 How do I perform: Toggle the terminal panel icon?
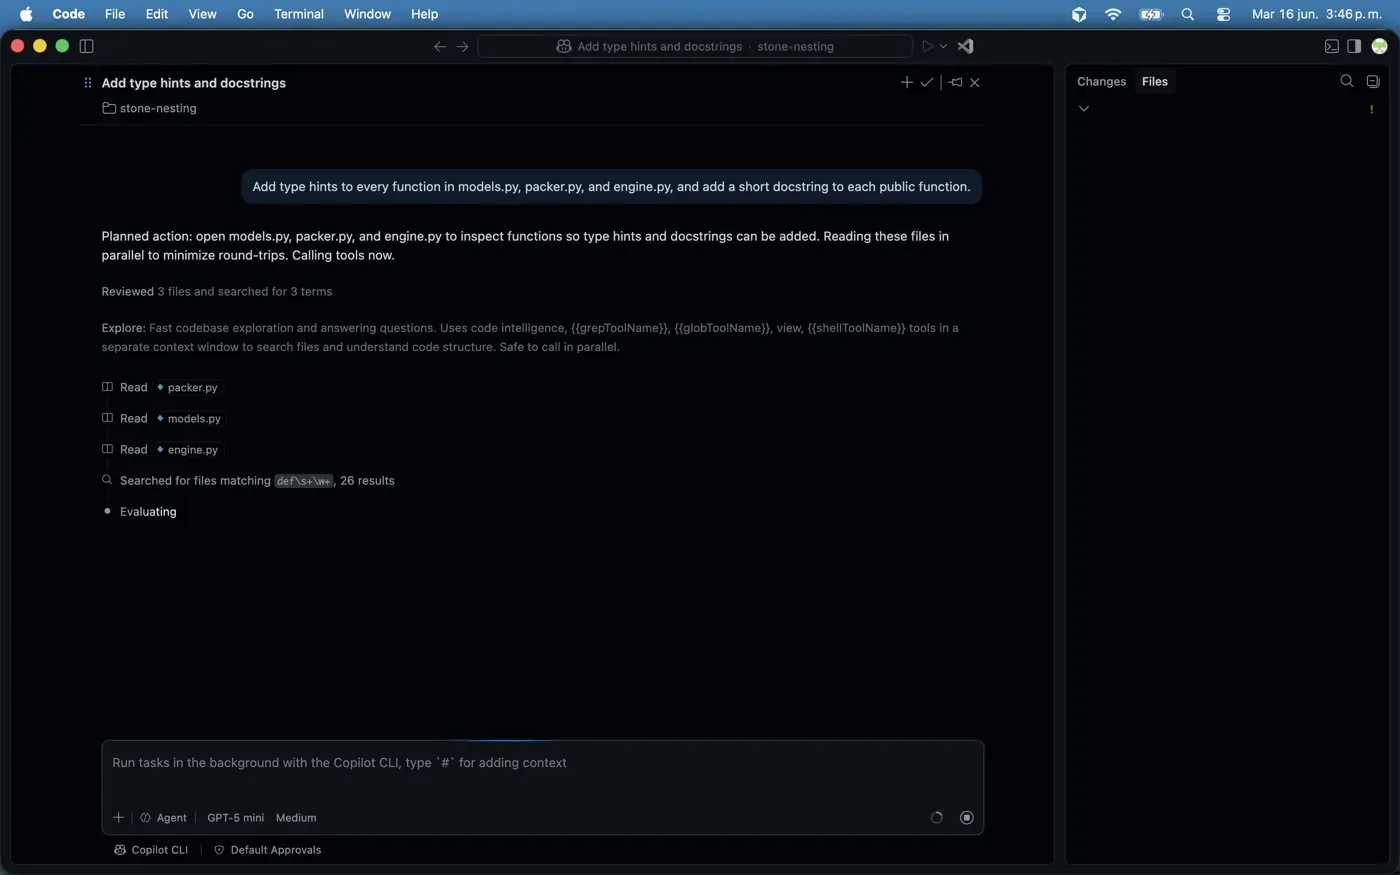(1332, 46)
